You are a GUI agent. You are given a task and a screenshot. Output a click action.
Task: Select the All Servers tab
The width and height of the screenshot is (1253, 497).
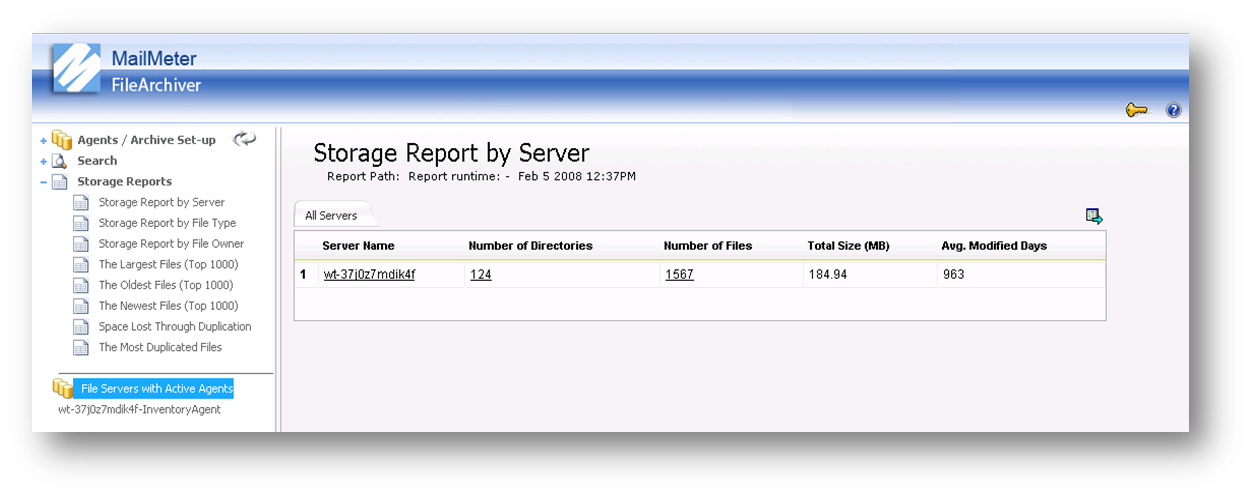331,215
